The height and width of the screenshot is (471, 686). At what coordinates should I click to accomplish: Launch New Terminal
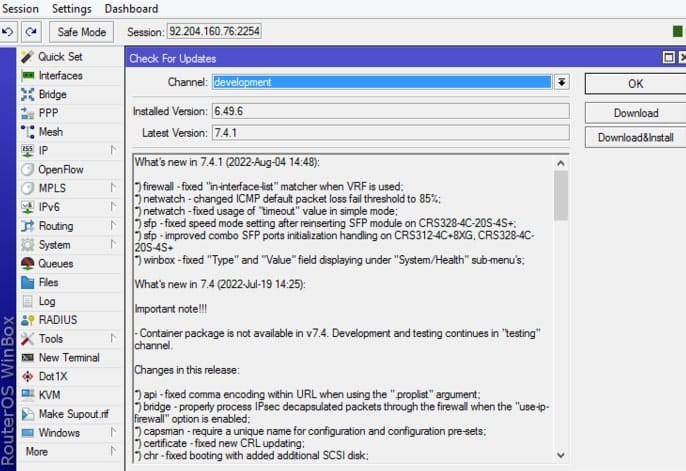click(x=68, y=358)
